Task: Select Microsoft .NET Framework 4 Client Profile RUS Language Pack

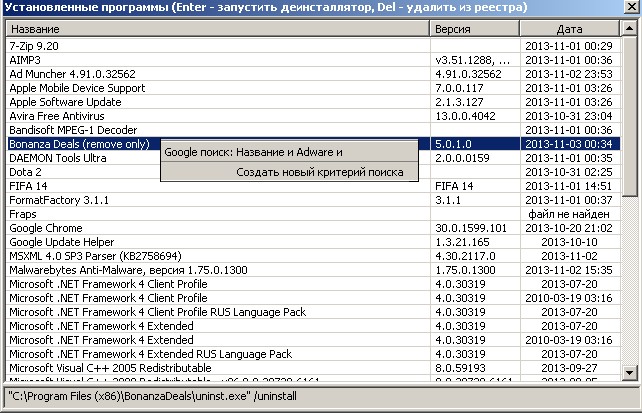Action: pos(313,312)
